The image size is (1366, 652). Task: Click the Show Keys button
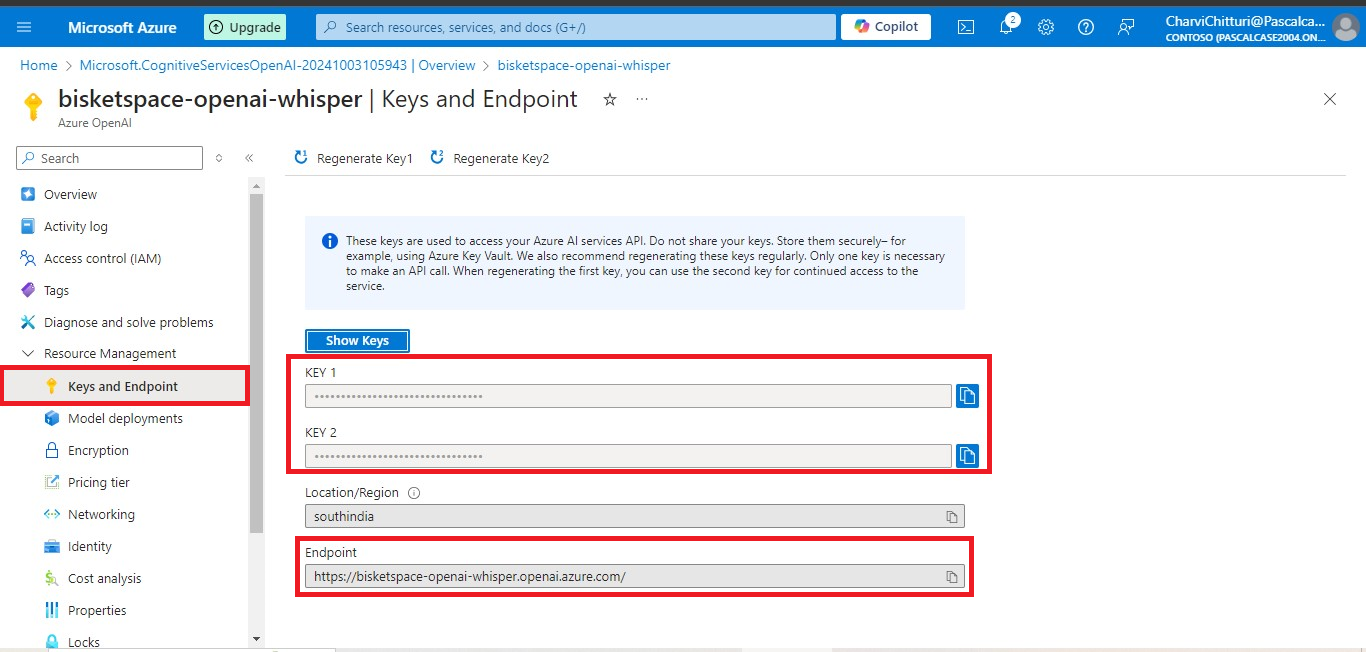[357, 341]
